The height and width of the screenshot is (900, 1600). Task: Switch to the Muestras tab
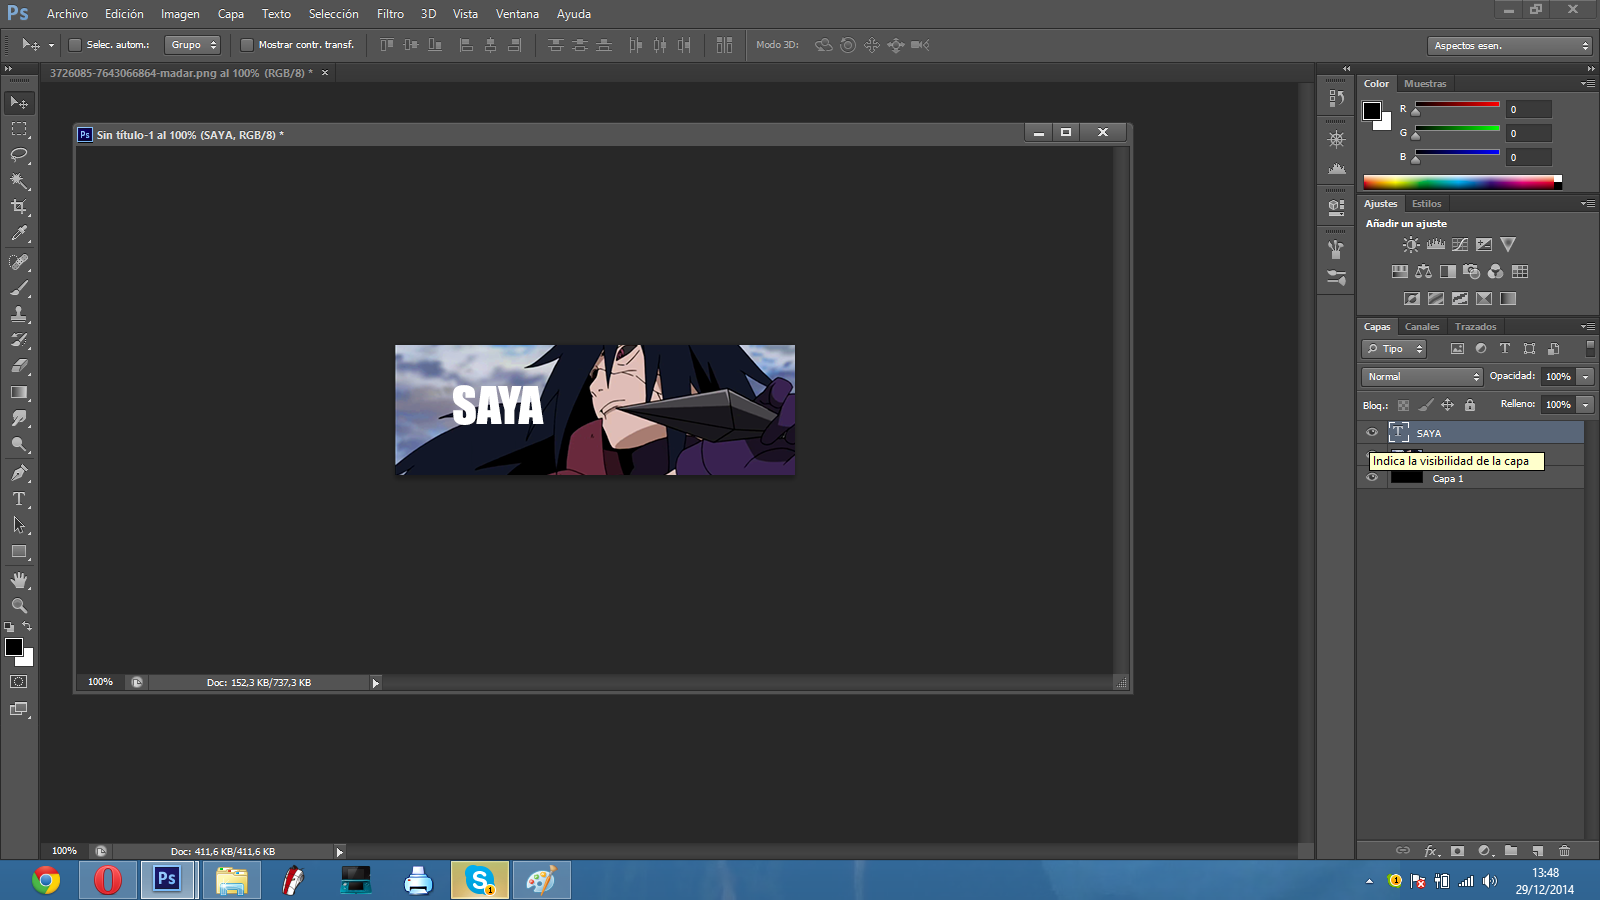pyautogui.click(x=1425, y=84)
